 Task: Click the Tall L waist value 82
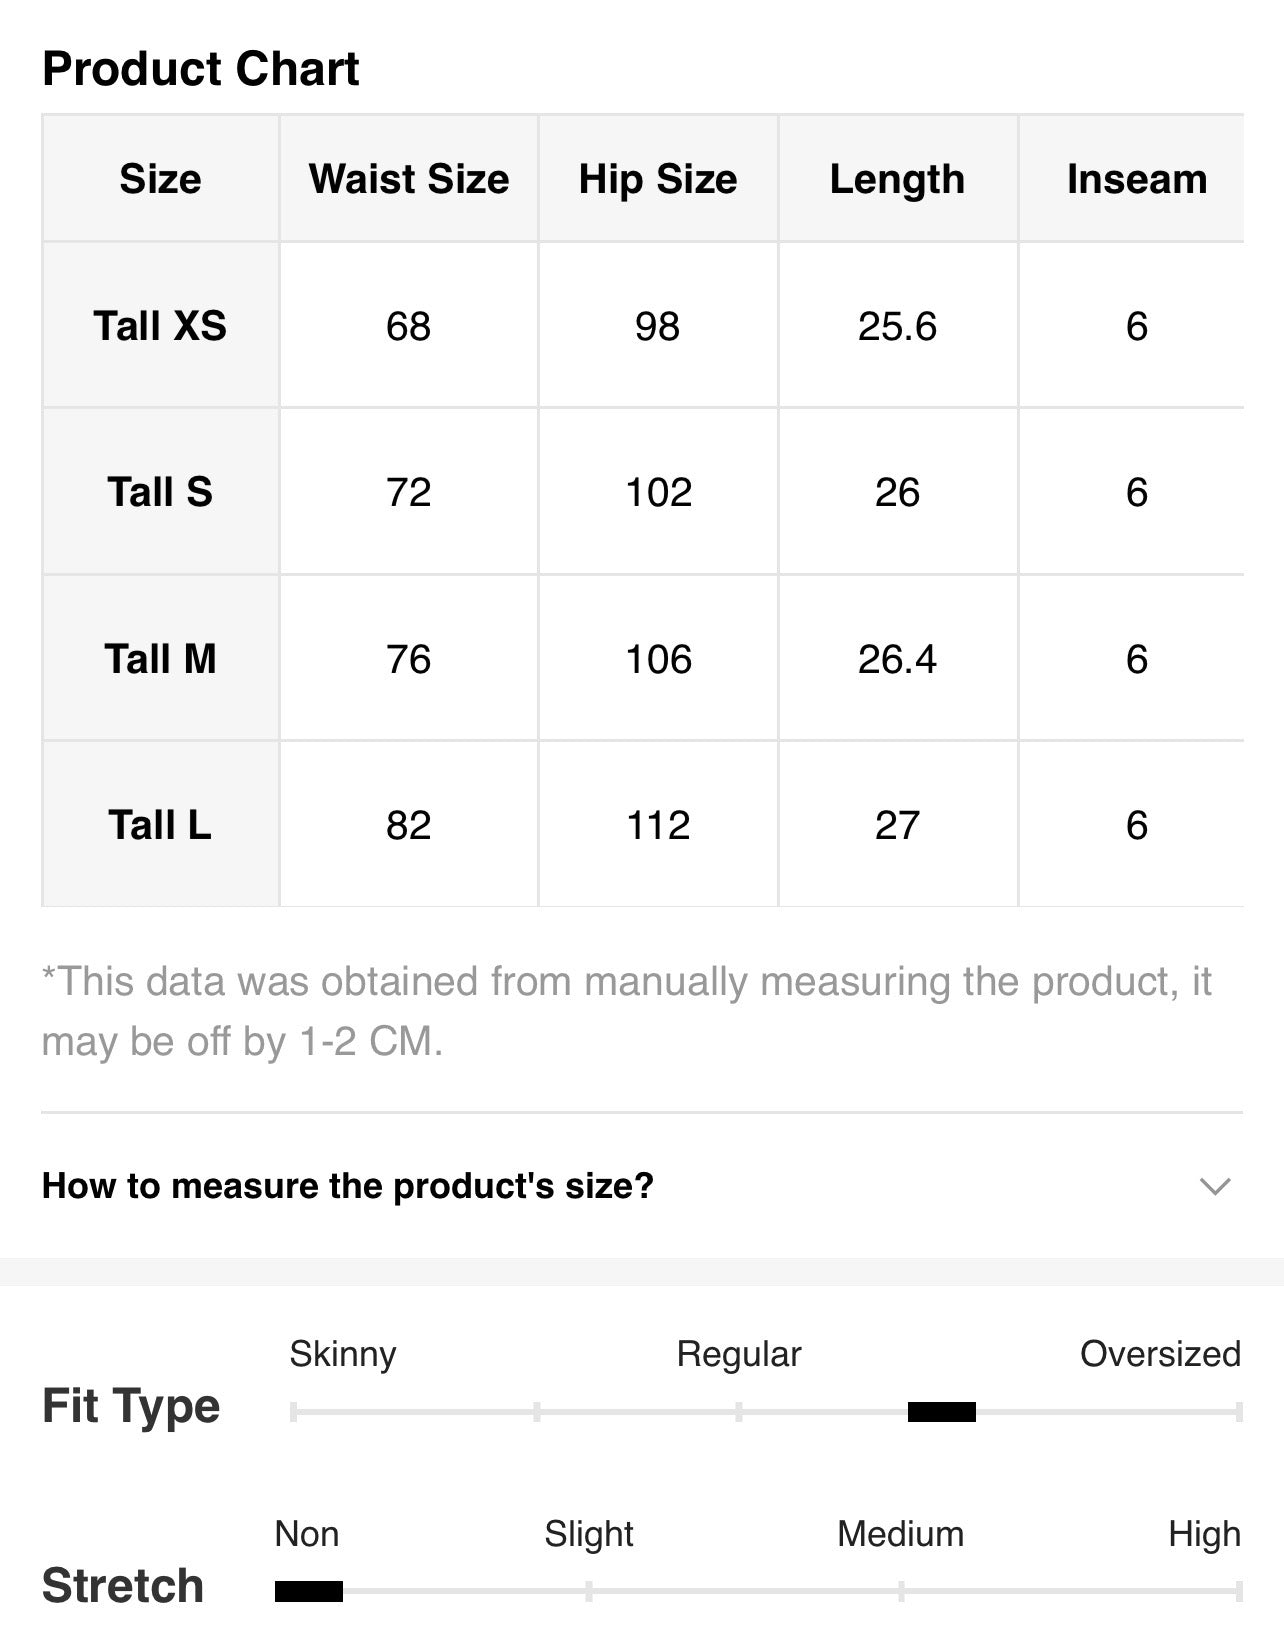[x=408, y=825]
